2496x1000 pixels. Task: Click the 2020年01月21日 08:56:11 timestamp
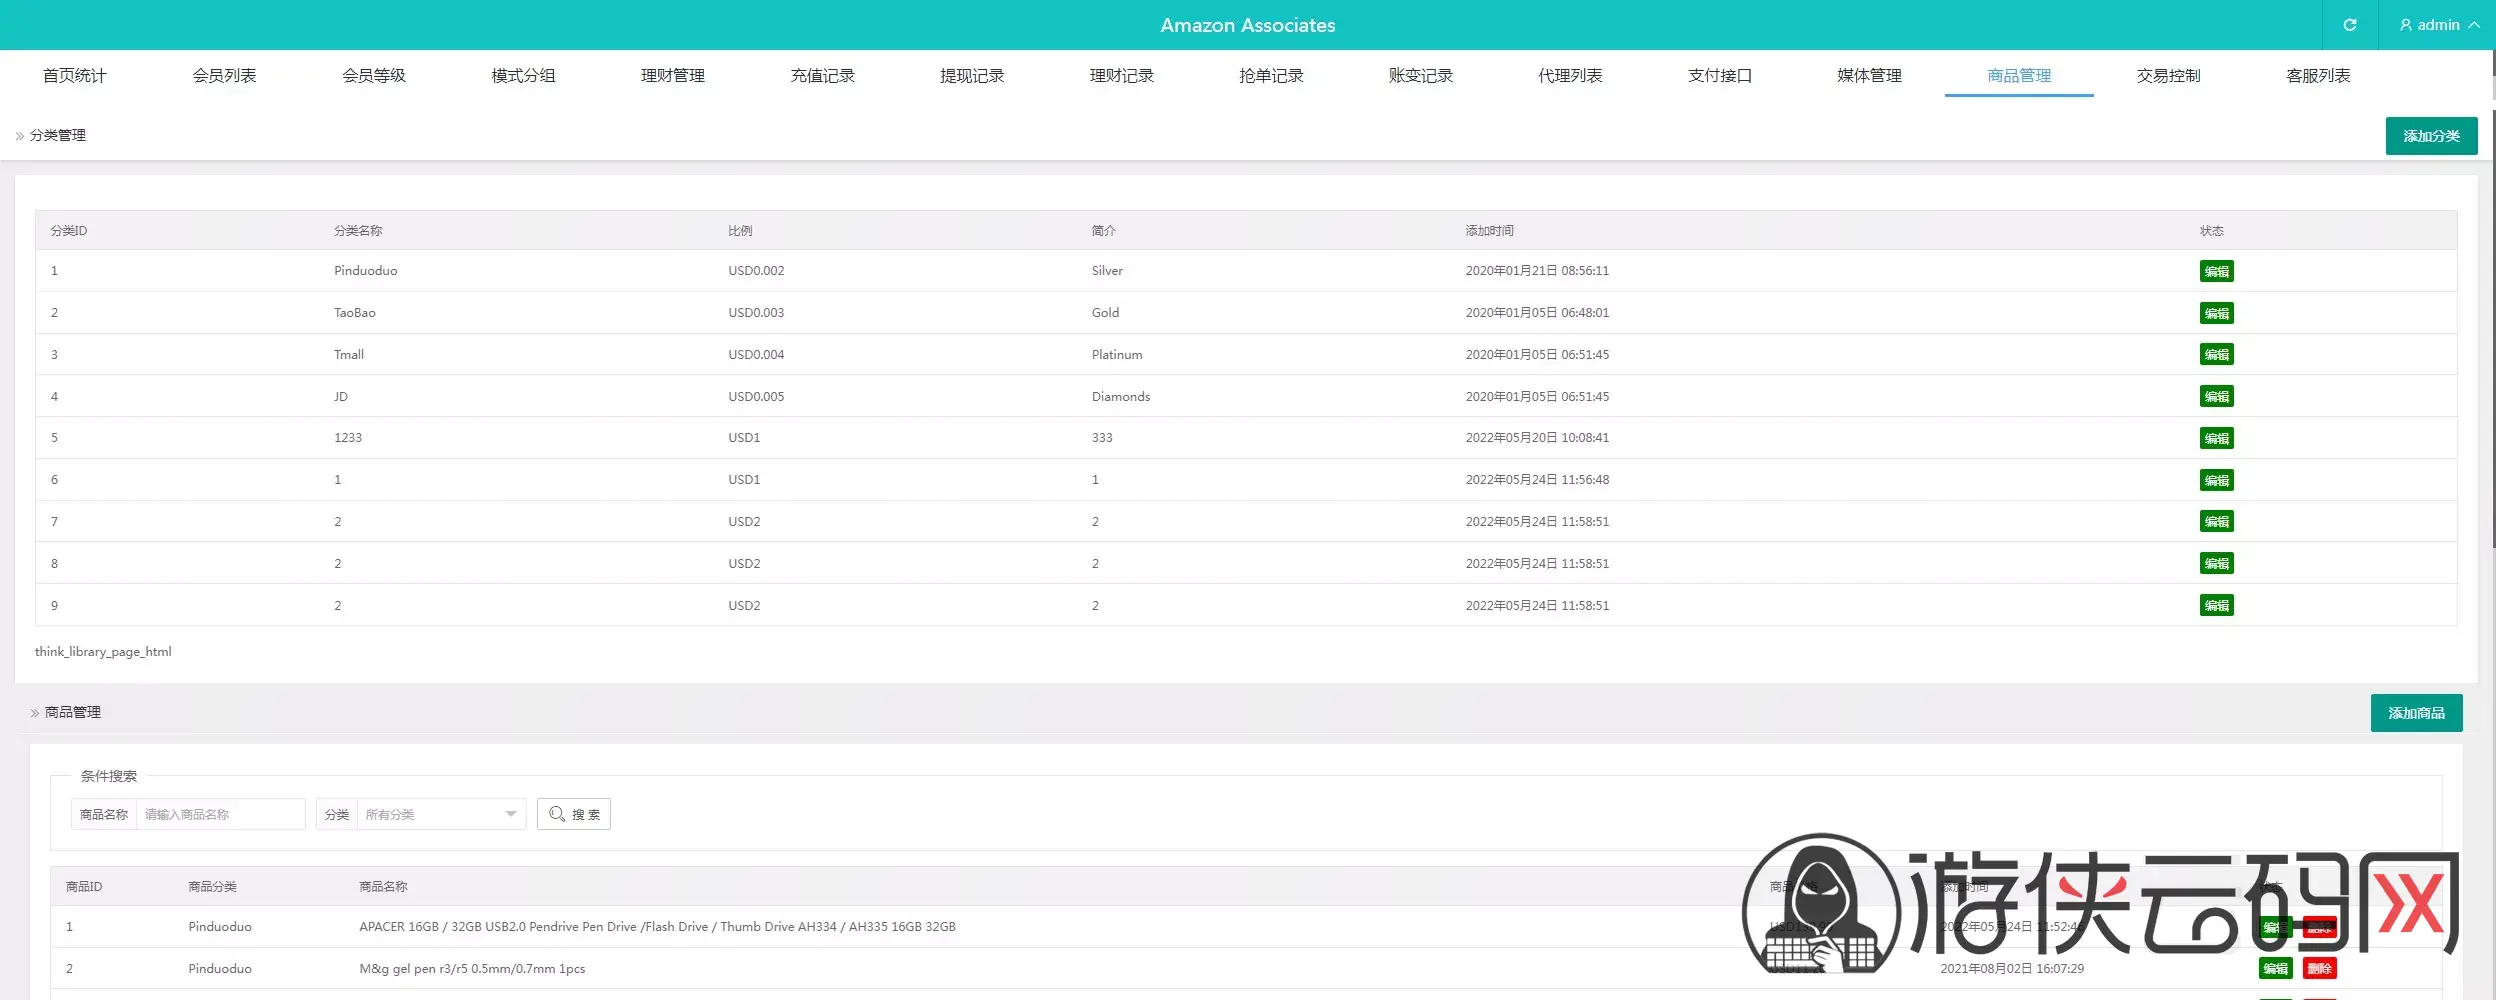click(x=1537, y=271)
